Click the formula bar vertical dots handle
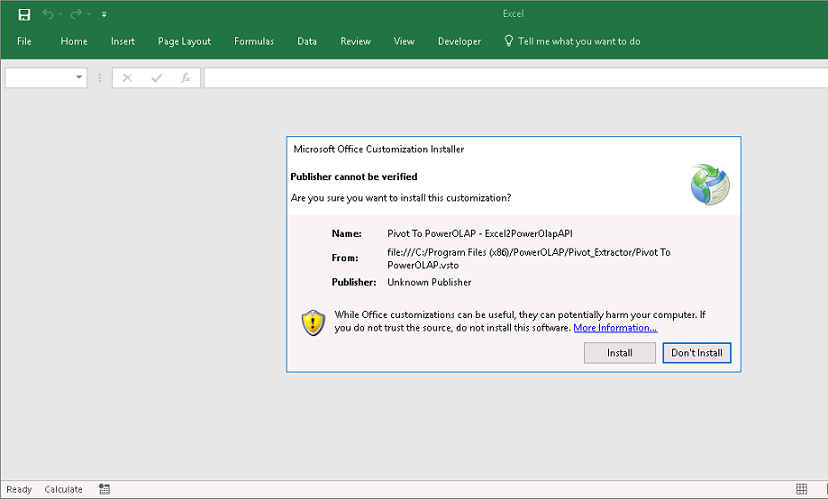Image resolution: width=828 pixels, height=499 pixels. tap(99, 78)
